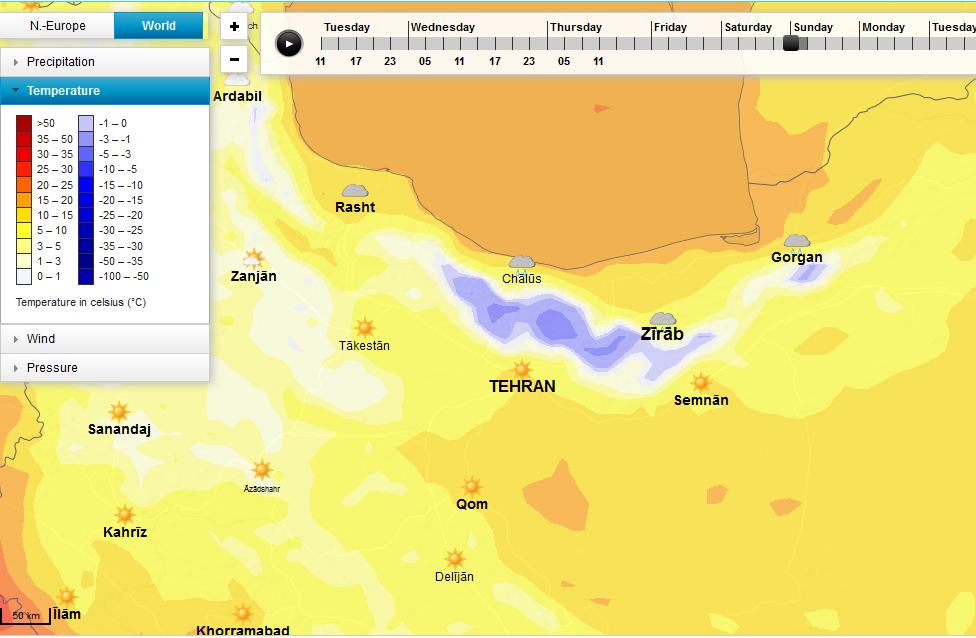Play the forecast animation
This screenshot has height=638, width=976.
click(x=289, y=44)
